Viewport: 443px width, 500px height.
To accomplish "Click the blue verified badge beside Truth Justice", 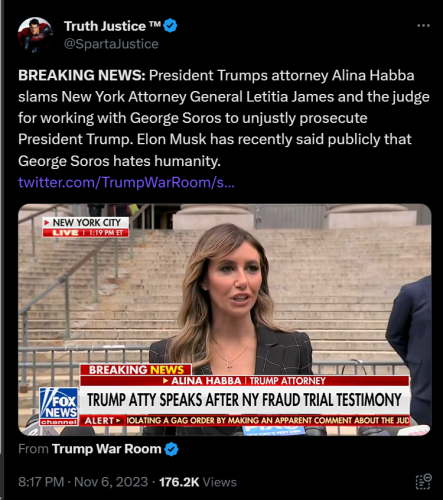I will 170,26.
